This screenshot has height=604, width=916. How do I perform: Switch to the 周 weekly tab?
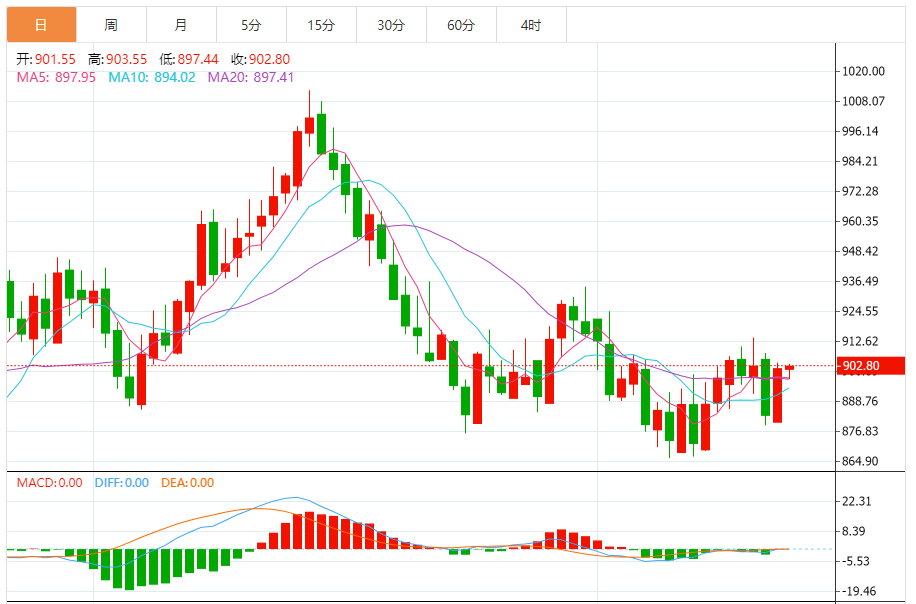click(111, 25)
